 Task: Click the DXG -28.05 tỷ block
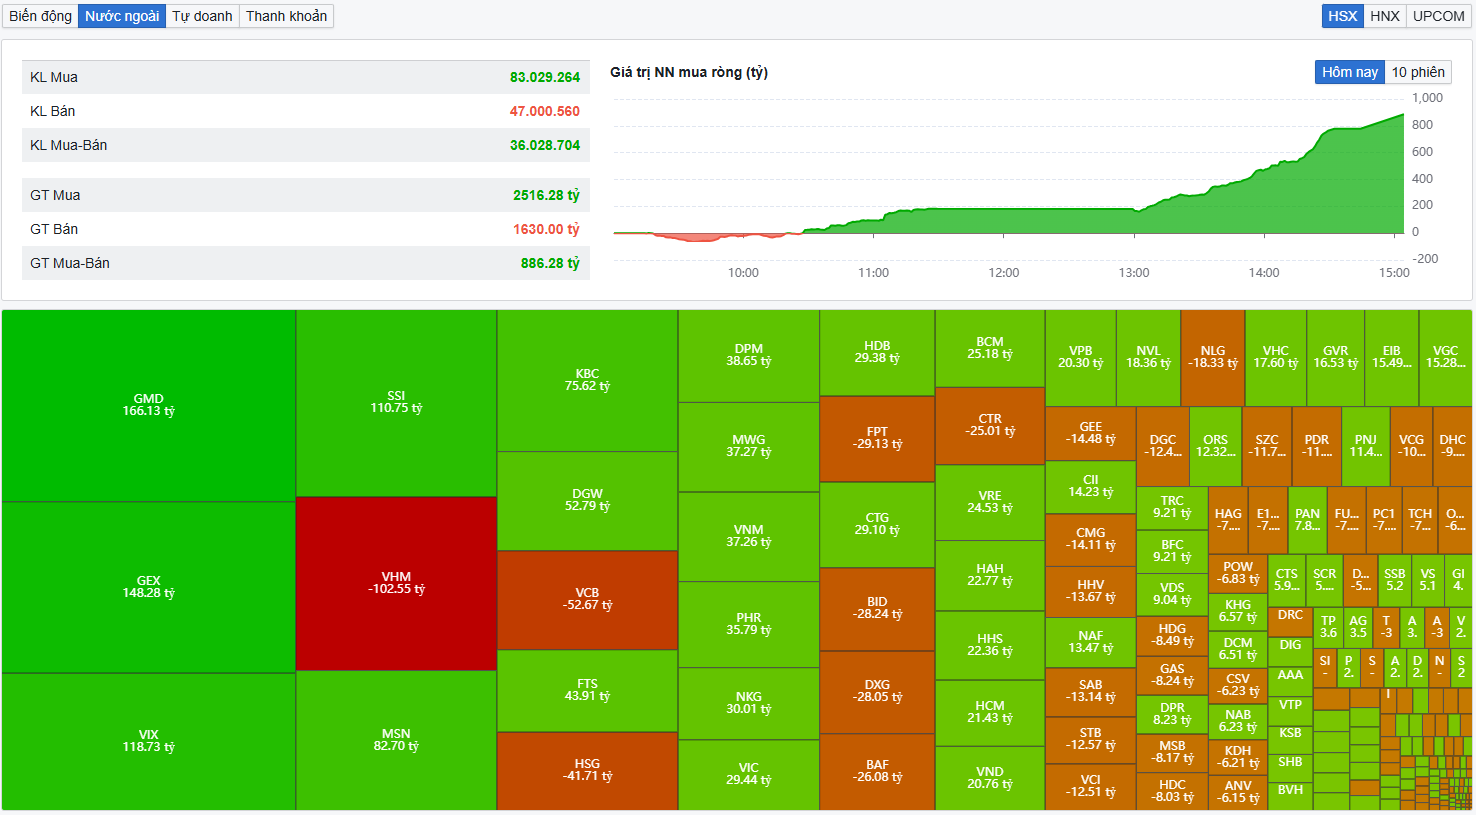[877, 691]
